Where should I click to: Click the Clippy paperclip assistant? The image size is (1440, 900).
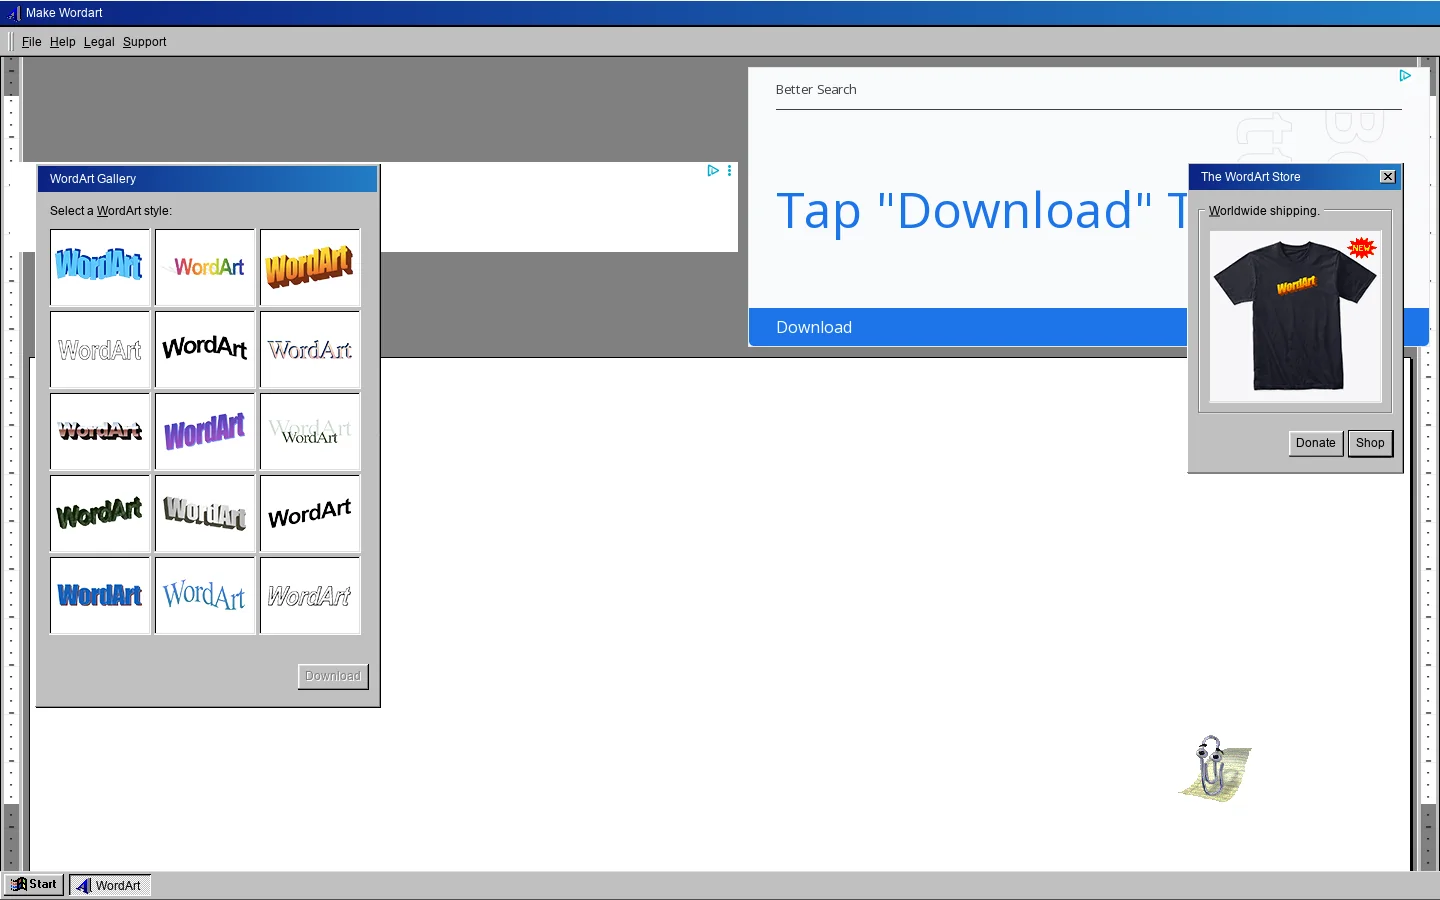click(x=1214, y=768)
